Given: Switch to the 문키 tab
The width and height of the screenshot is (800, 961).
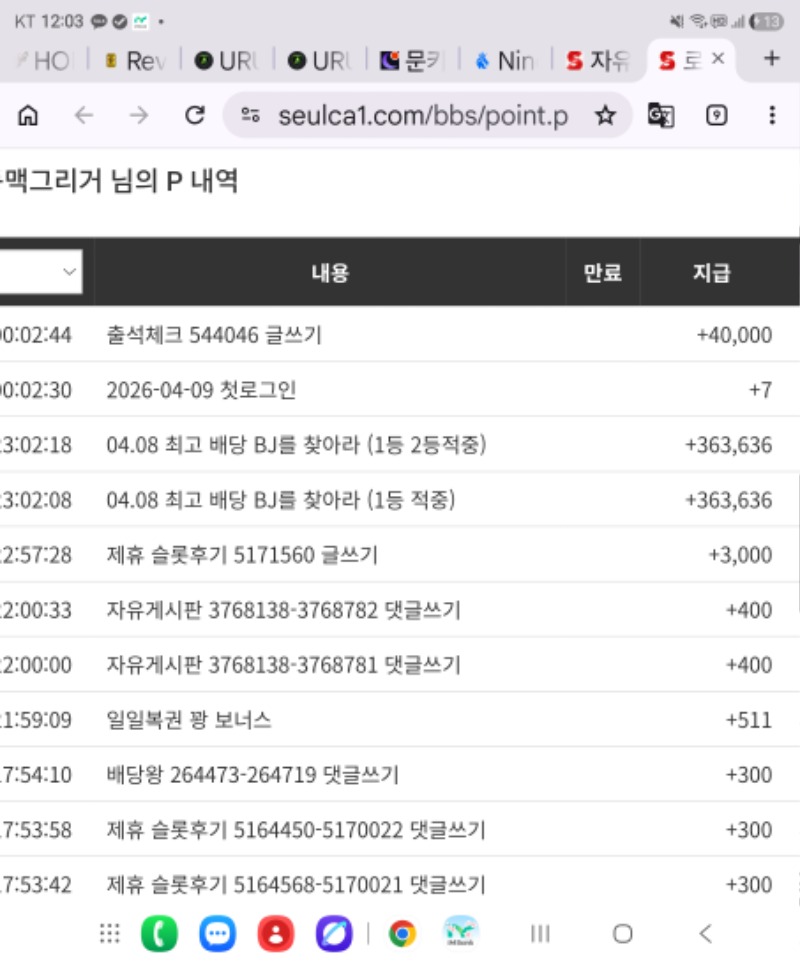Looking at the screenshot, I should tap(412, 61).
